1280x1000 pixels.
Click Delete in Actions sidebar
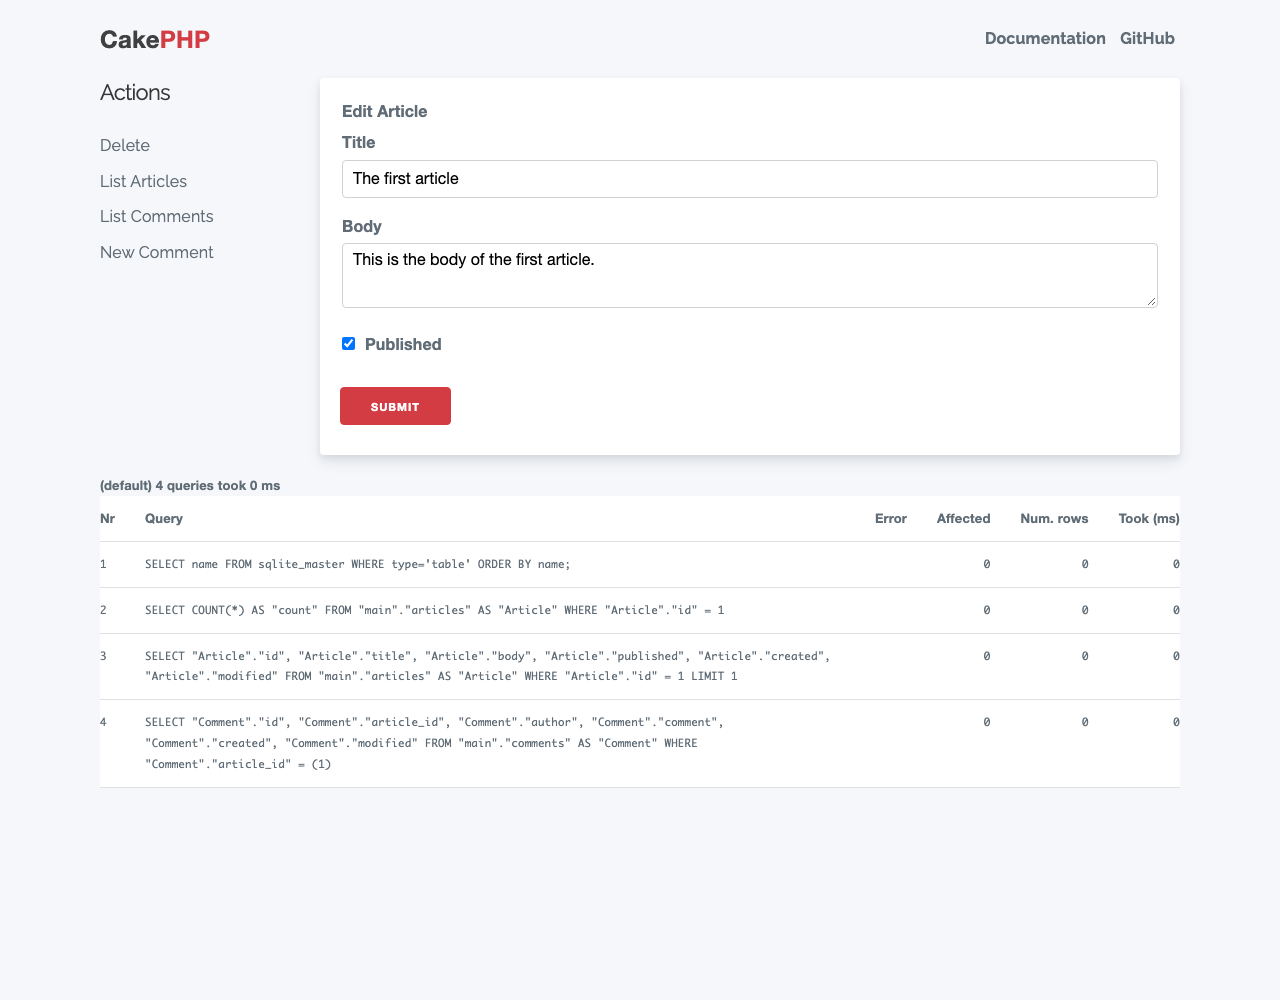pyautogui.click(x=125, y=145)
